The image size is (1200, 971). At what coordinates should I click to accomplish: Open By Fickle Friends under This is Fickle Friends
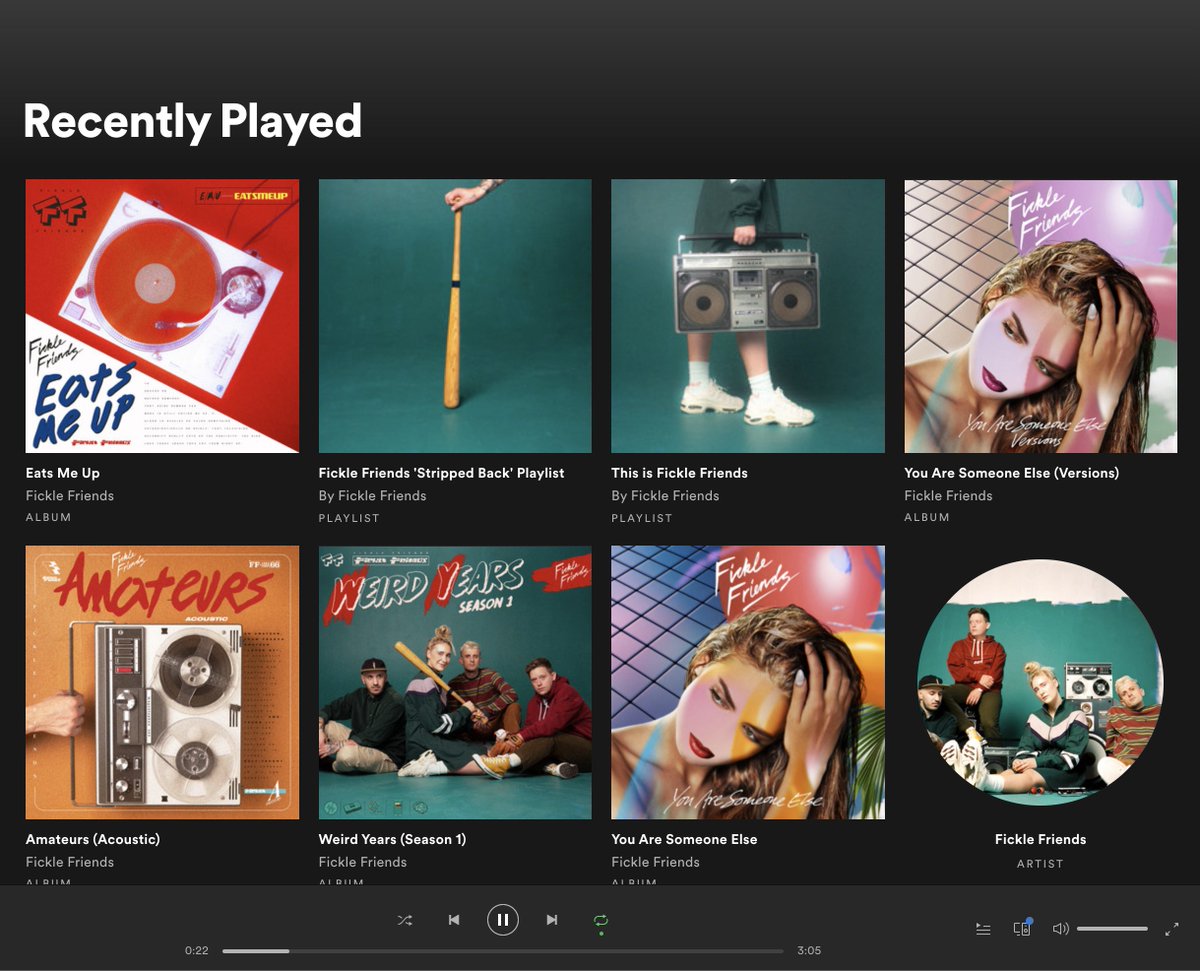coord(666,496)
